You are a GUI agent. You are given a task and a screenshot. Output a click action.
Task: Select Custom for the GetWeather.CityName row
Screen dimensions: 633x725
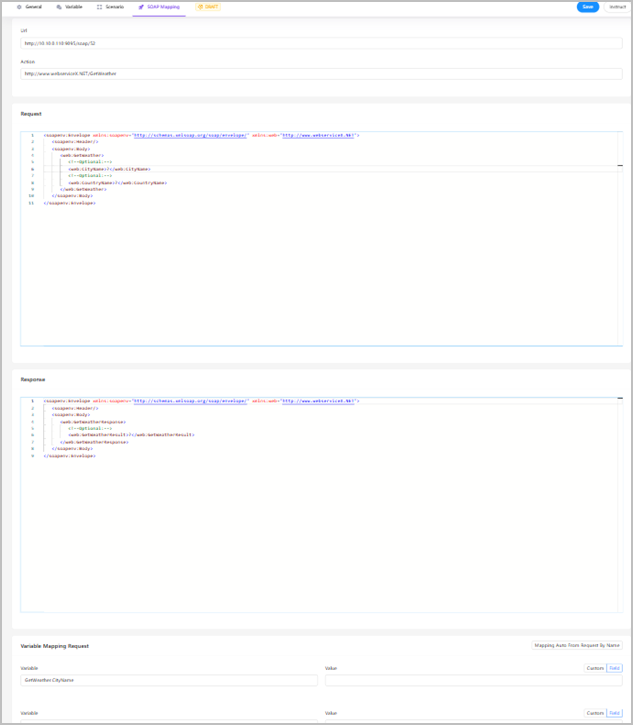click(595, 668)
